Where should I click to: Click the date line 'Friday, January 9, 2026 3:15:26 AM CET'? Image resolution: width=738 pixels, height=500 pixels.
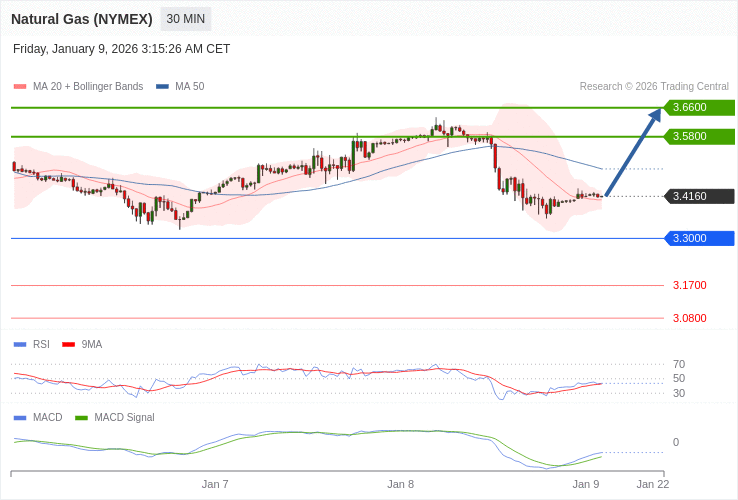[121, 49]
